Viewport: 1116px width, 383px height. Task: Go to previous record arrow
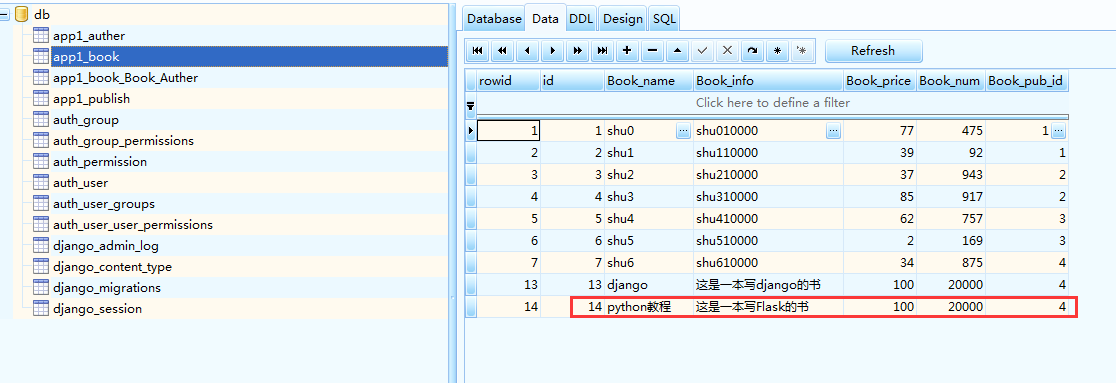click(527, 51)
